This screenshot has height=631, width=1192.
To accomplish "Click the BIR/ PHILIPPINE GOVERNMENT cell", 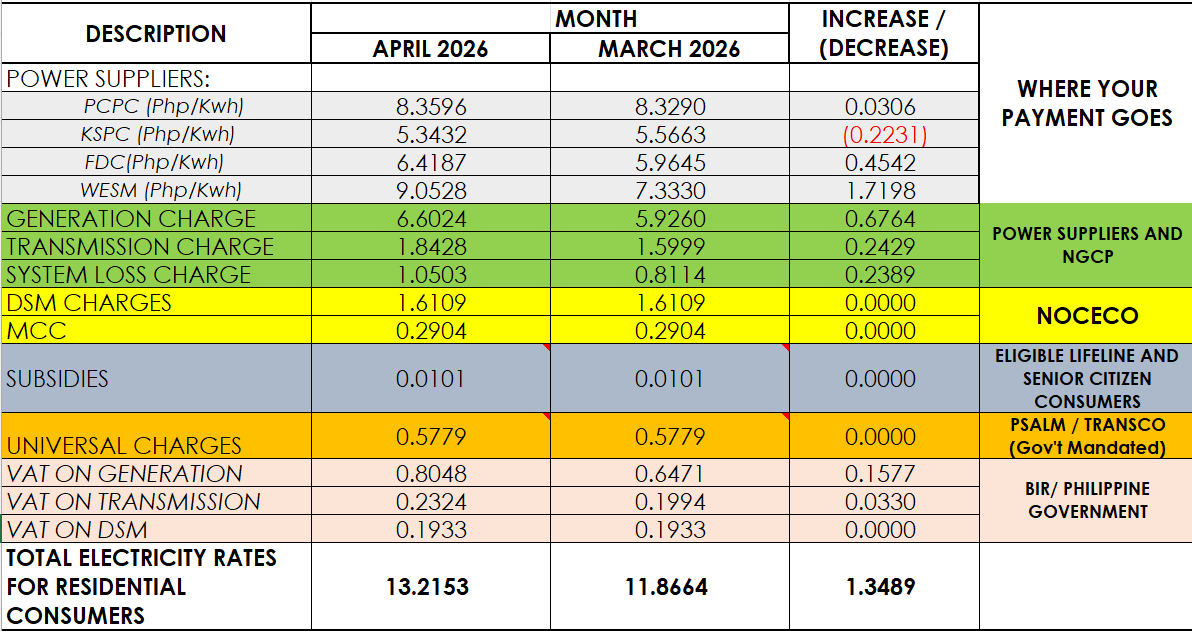I will coord(1086,500).
